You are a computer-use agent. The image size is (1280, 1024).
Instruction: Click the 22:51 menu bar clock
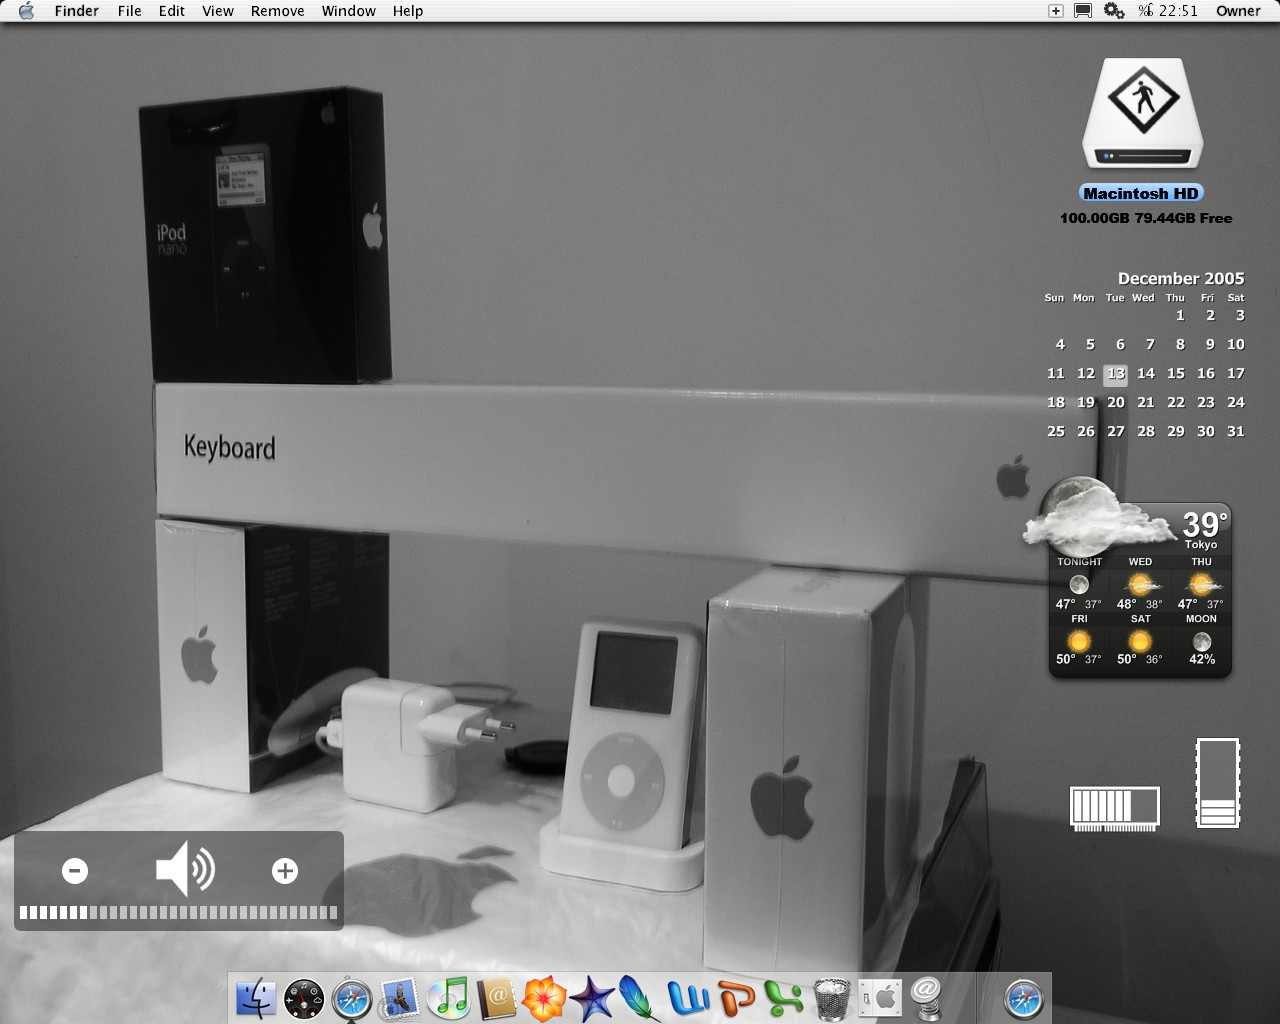(x=1179, y=11)
